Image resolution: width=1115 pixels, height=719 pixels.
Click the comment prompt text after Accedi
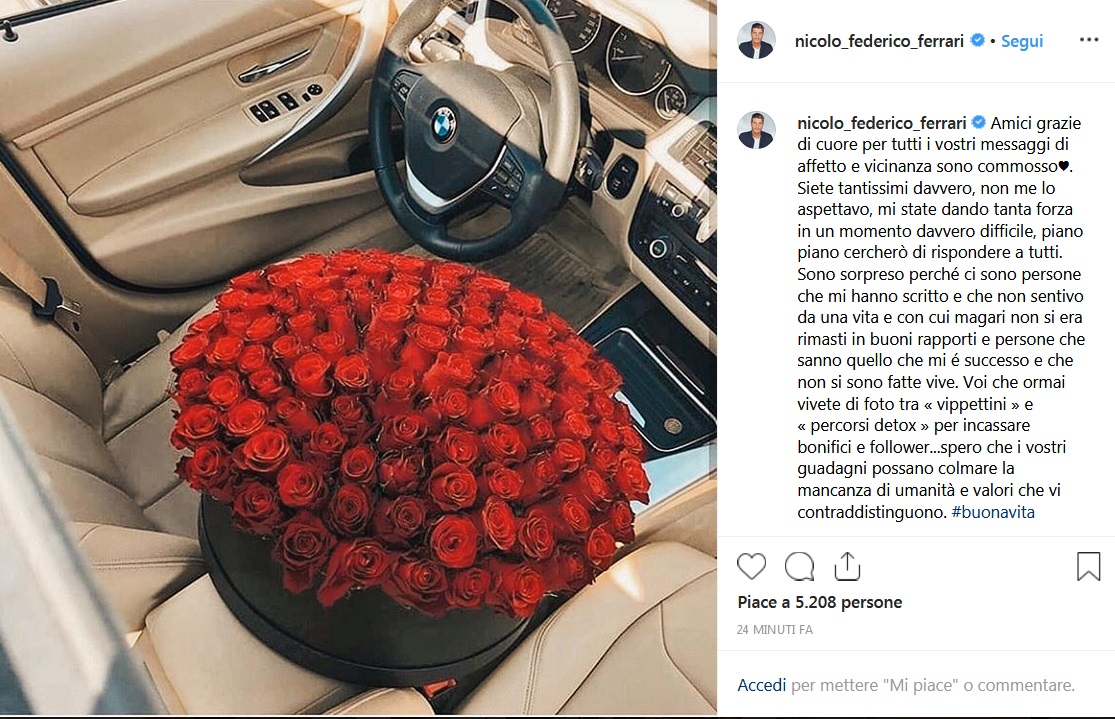point(933,685)
